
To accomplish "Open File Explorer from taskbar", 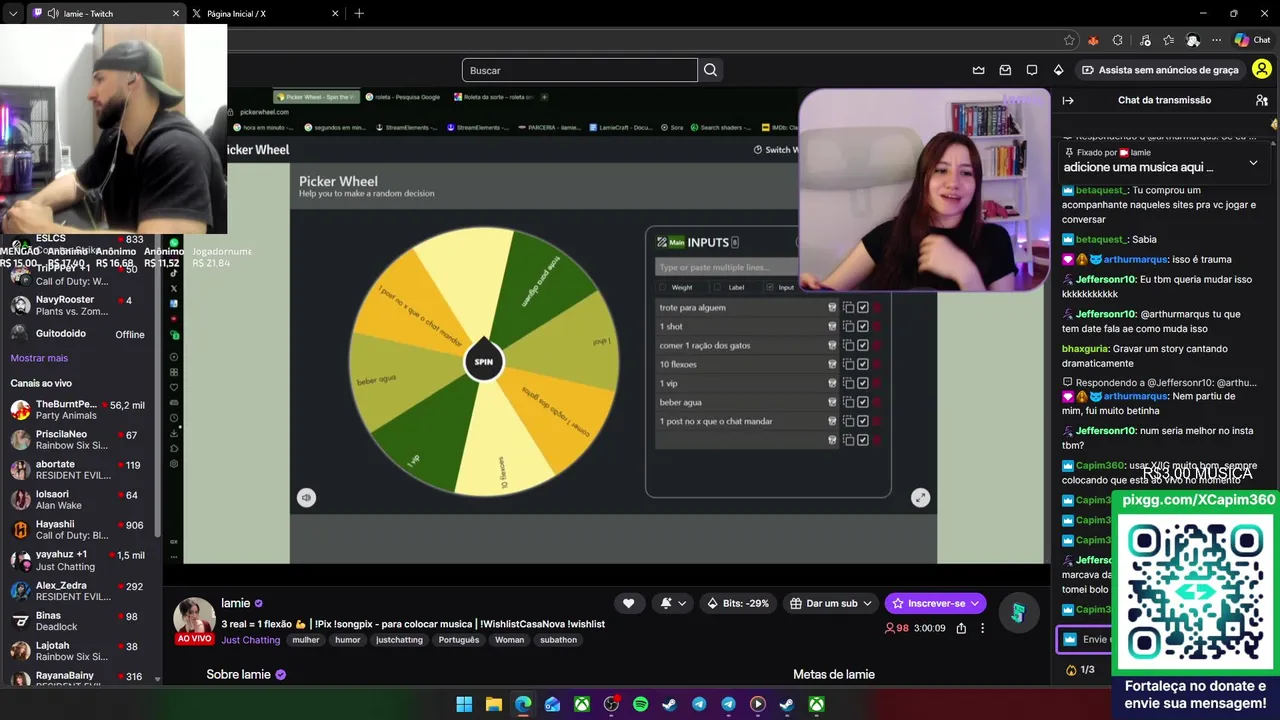I will pyautogui.click(x=493, y=705).
